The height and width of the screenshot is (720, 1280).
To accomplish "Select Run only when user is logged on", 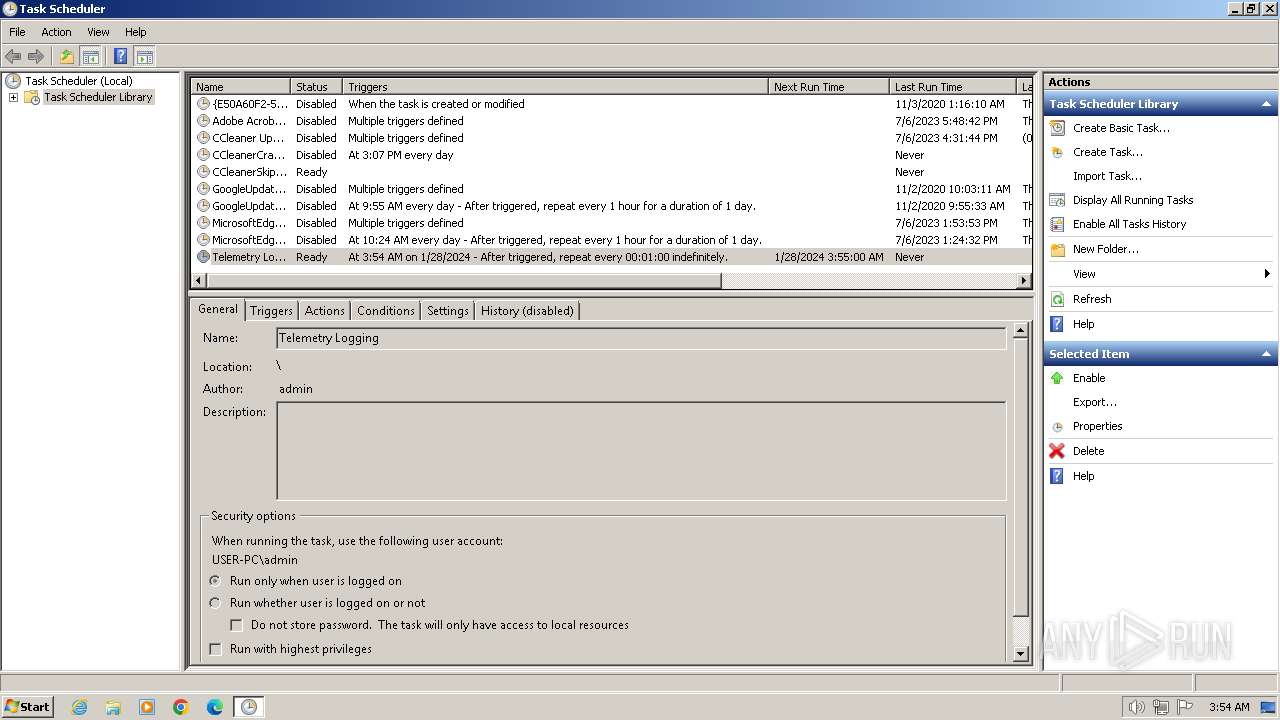I will pos(215,581).
